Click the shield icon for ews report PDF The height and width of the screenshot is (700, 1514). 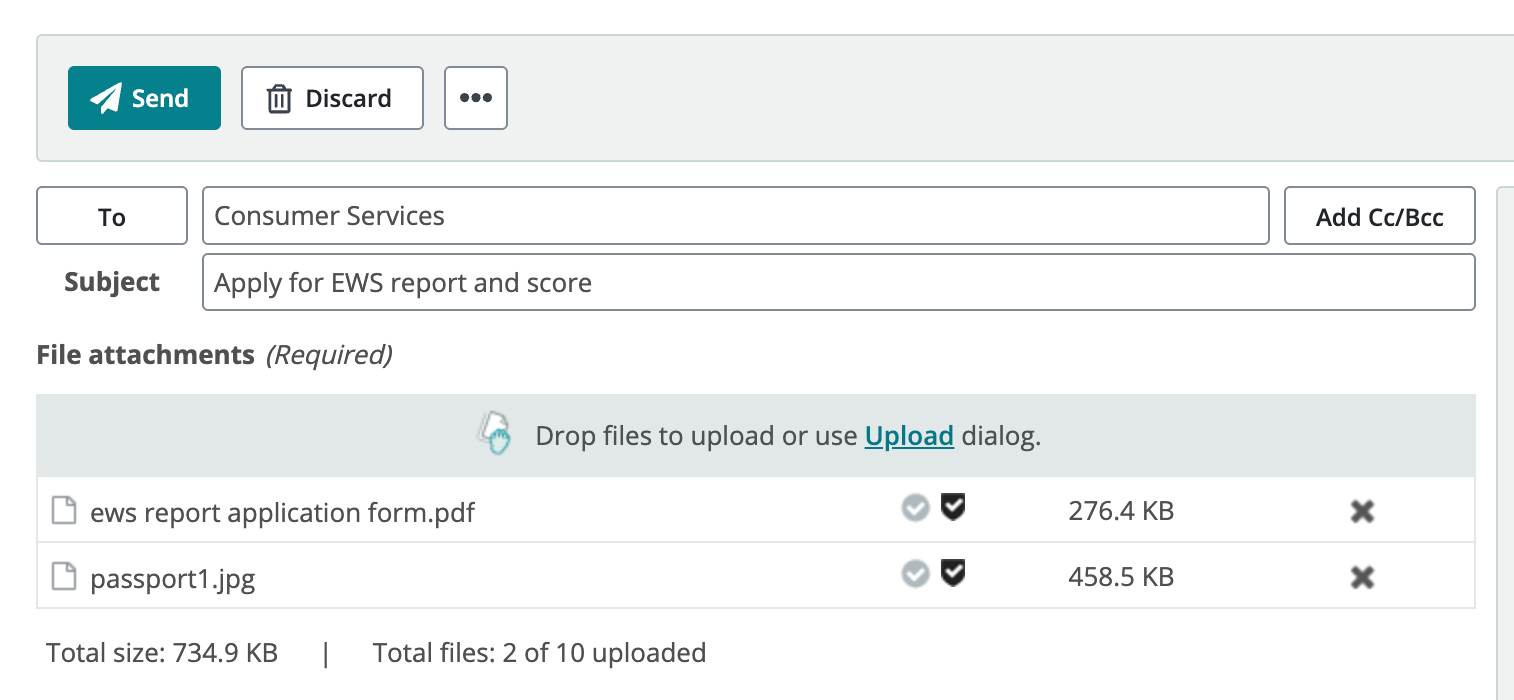953,508
